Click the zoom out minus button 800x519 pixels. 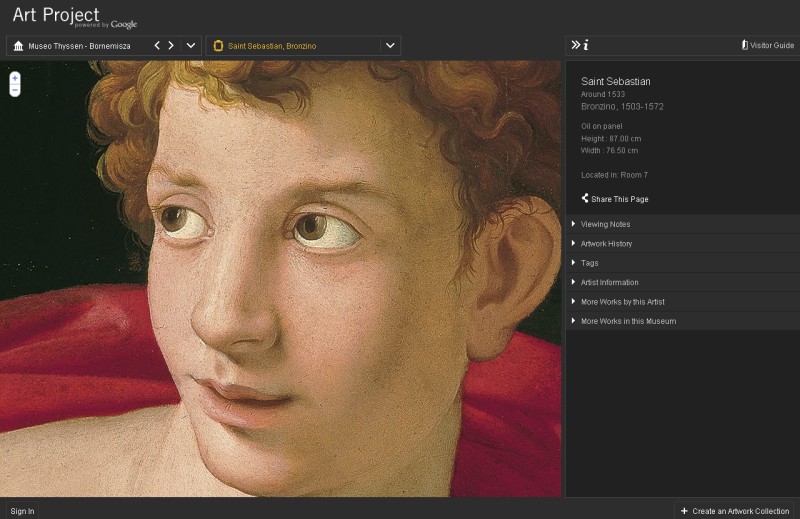[15, 90]
